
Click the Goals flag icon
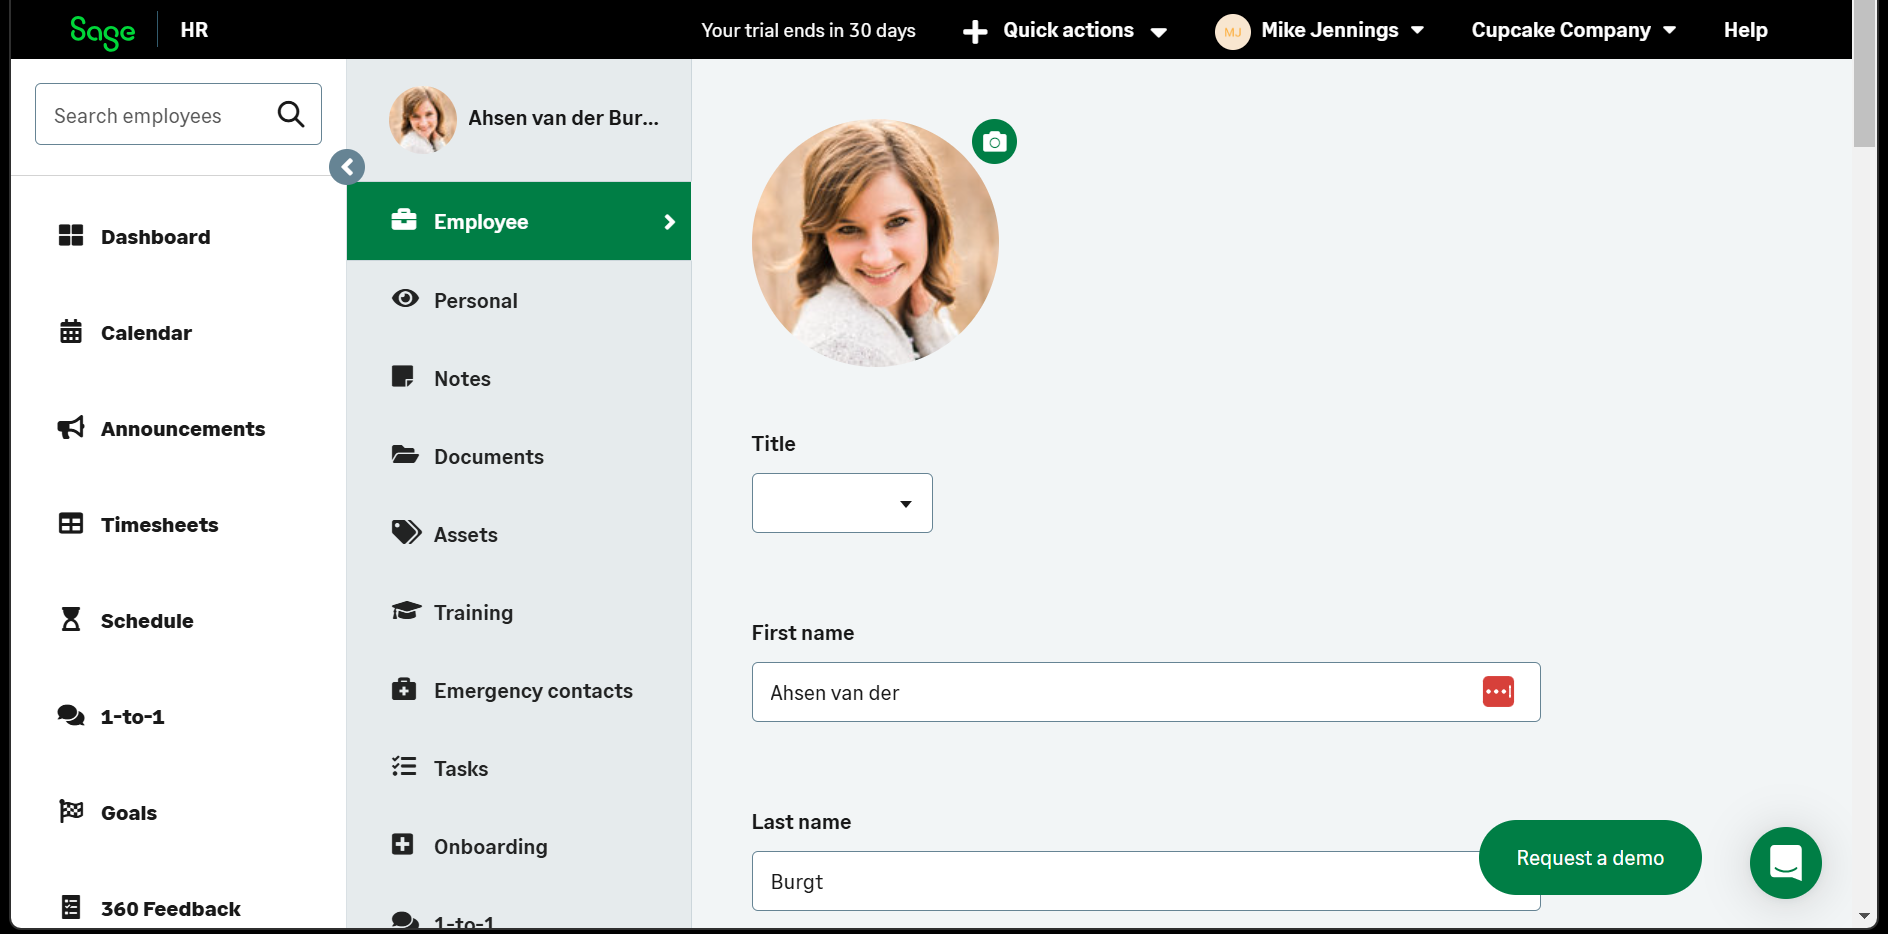coord(71,811)
